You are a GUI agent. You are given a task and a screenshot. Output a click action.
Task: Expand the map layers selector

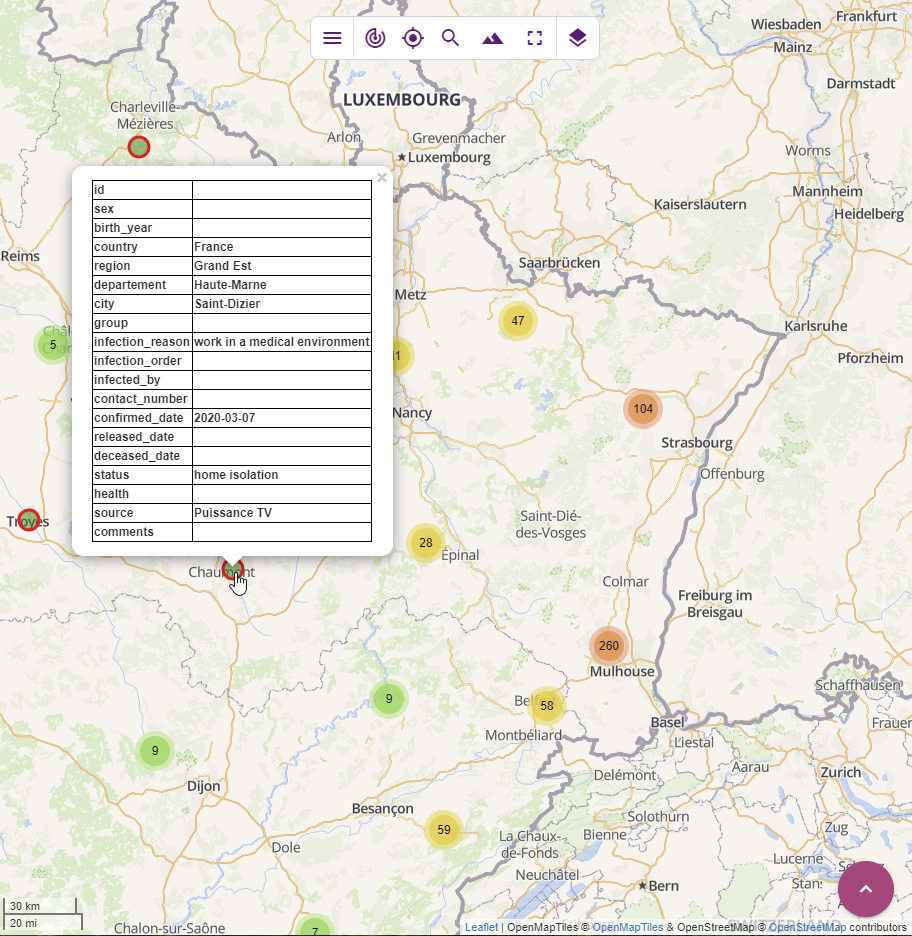(577, 38)
